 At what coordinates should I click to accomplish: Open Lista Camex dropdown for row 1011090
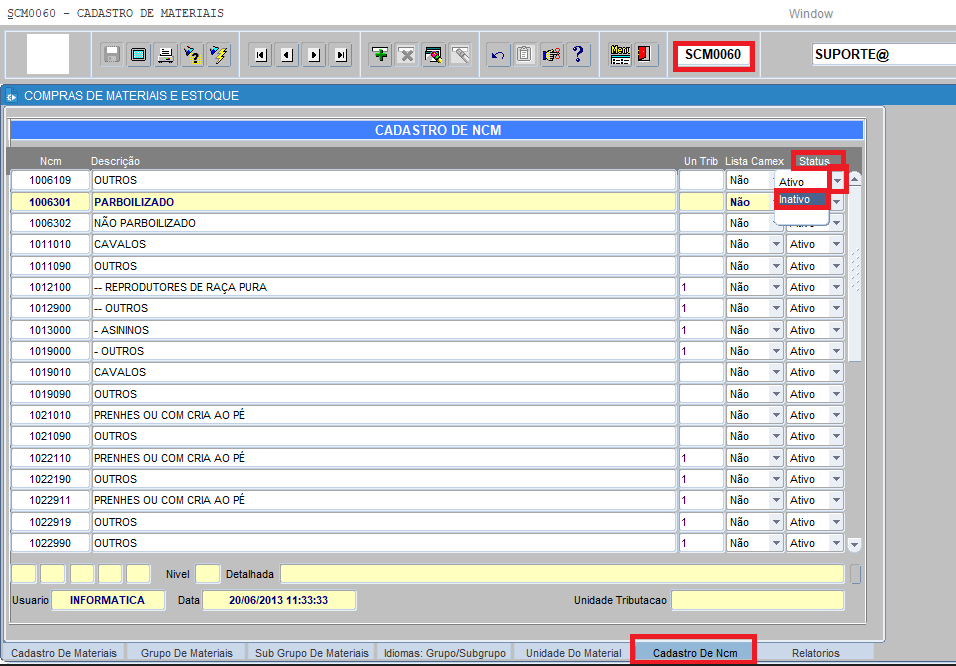[x=776, y=266]
